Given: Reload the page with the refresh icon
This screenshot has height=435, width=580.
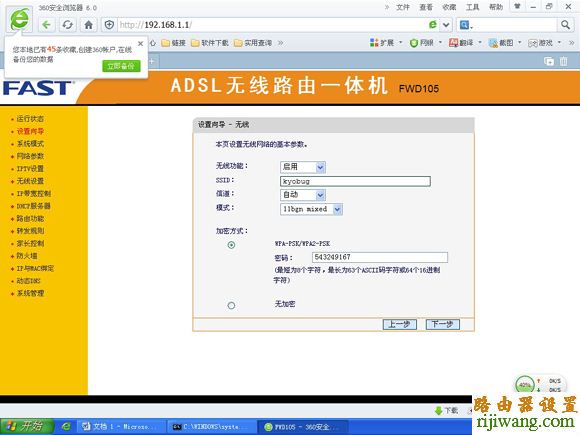Looking at the screenshot, I should click(67, 25).
